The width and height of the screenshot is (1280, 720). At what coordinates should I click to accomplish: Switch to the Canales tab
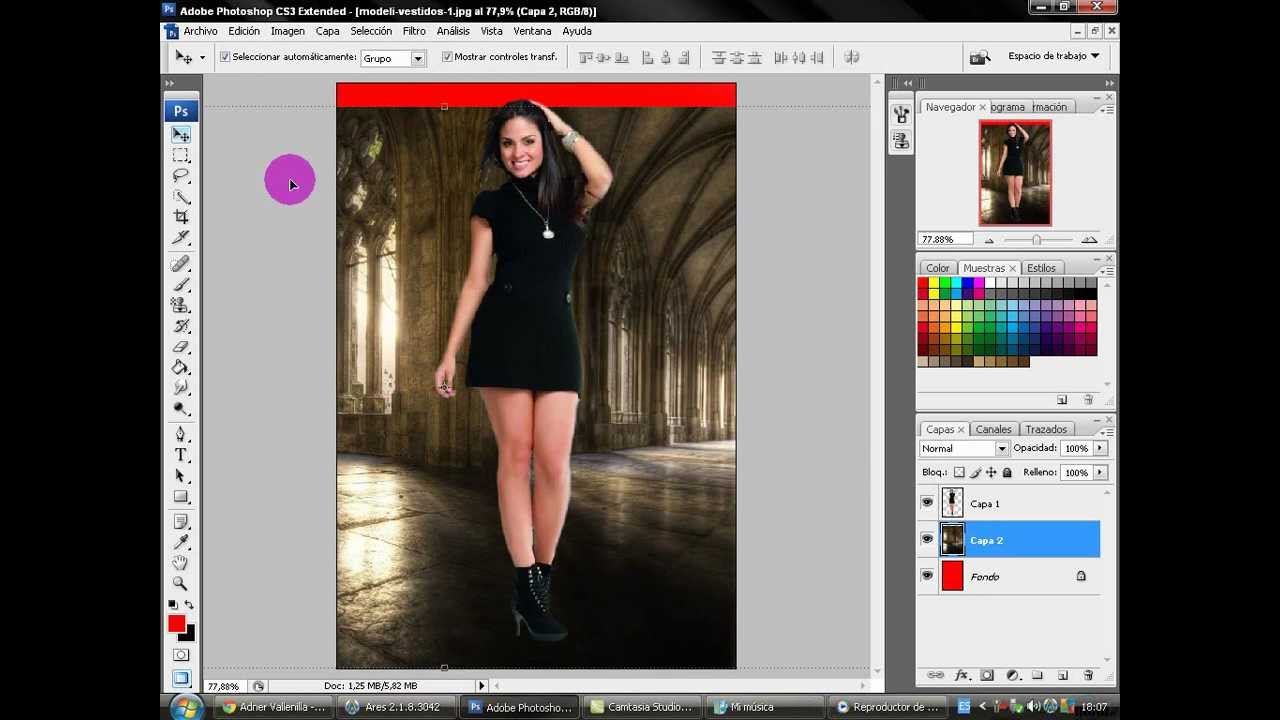click(993, 429)
